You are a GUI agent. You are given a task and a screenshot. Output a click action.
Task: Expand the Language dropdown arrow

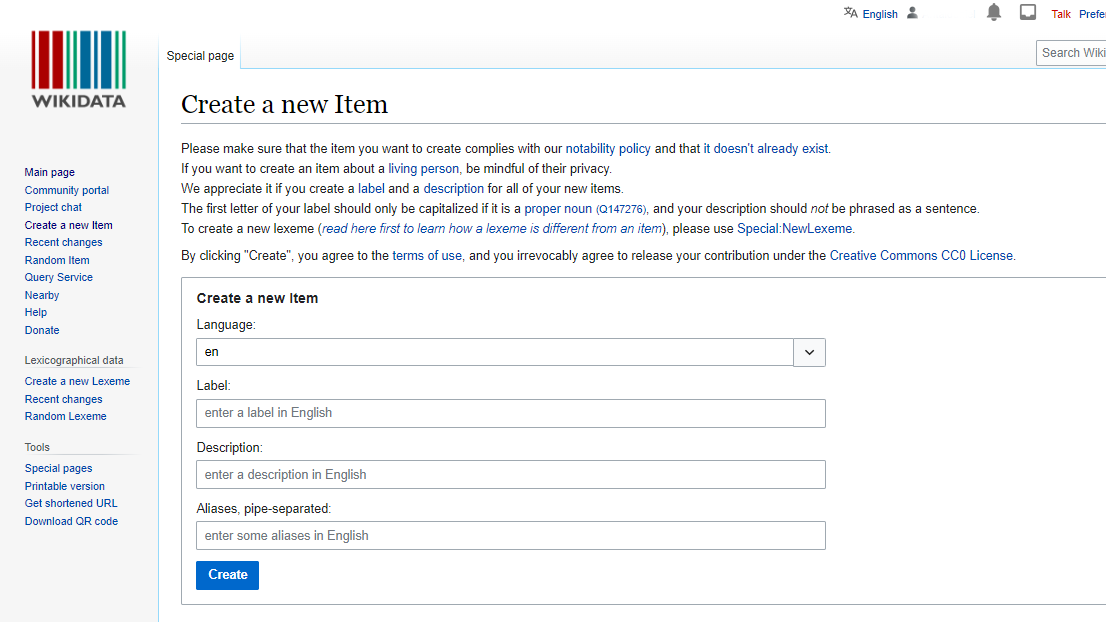coord(809,352)
